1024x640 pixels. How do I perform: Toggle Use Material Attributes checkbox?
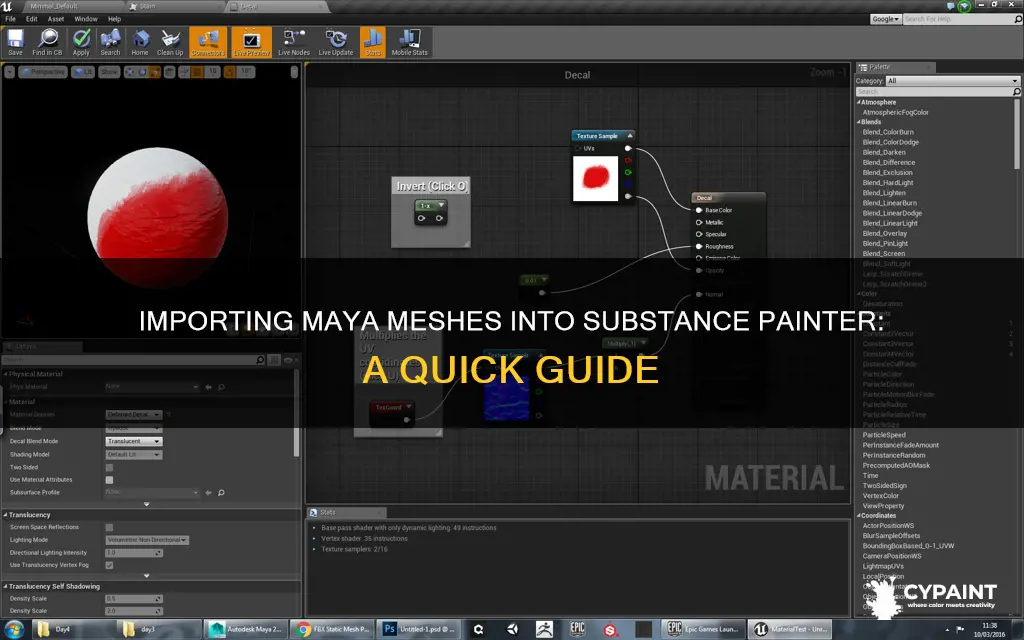click(x=109, y=480)
